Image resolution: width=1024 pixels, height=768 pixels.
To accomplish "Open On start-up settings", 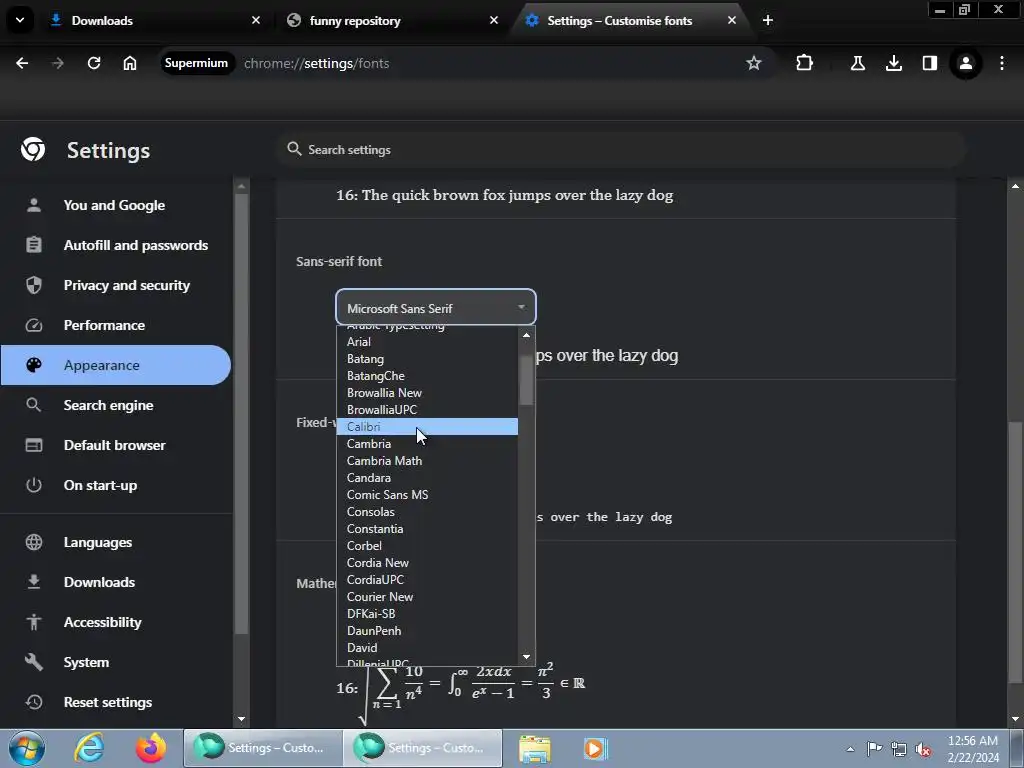I will coord(115,485).
